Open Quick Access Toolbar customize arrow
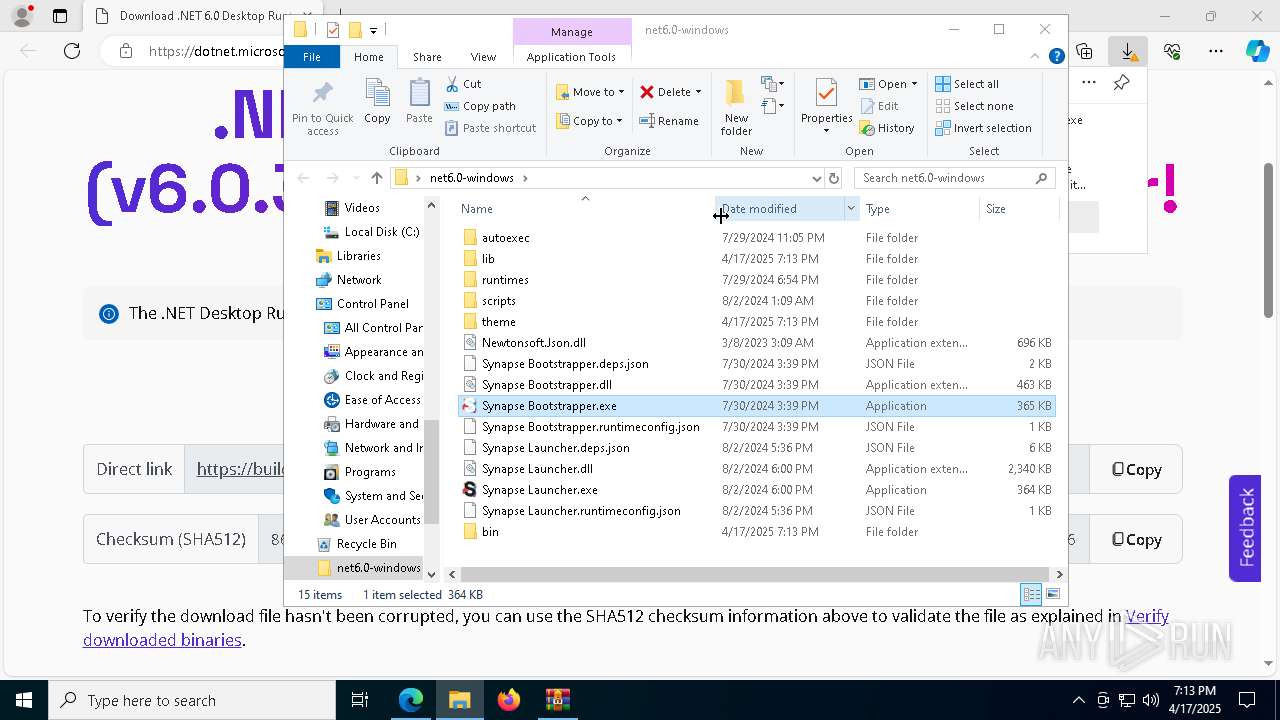This screenshot has width=1280, height=720. click(x=373, y=30)
